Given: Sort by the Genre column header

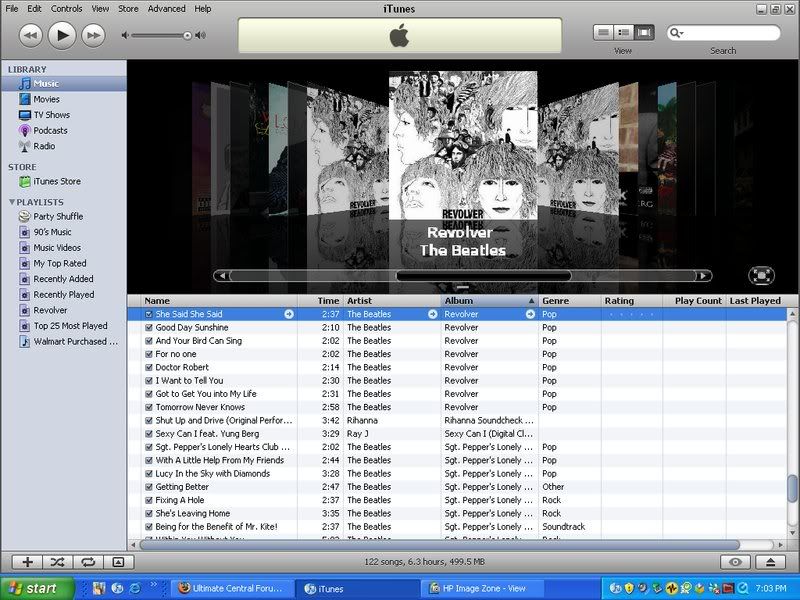Looking at the screenshot, I should pyautogui.click(x=569, y=301).
